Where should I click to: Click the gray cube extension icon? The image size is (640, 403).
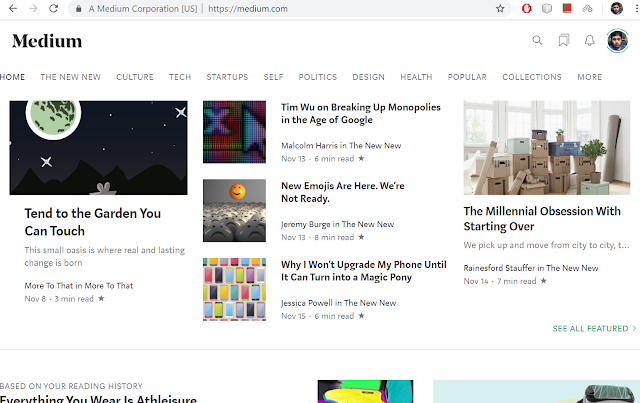click(547, 8)
